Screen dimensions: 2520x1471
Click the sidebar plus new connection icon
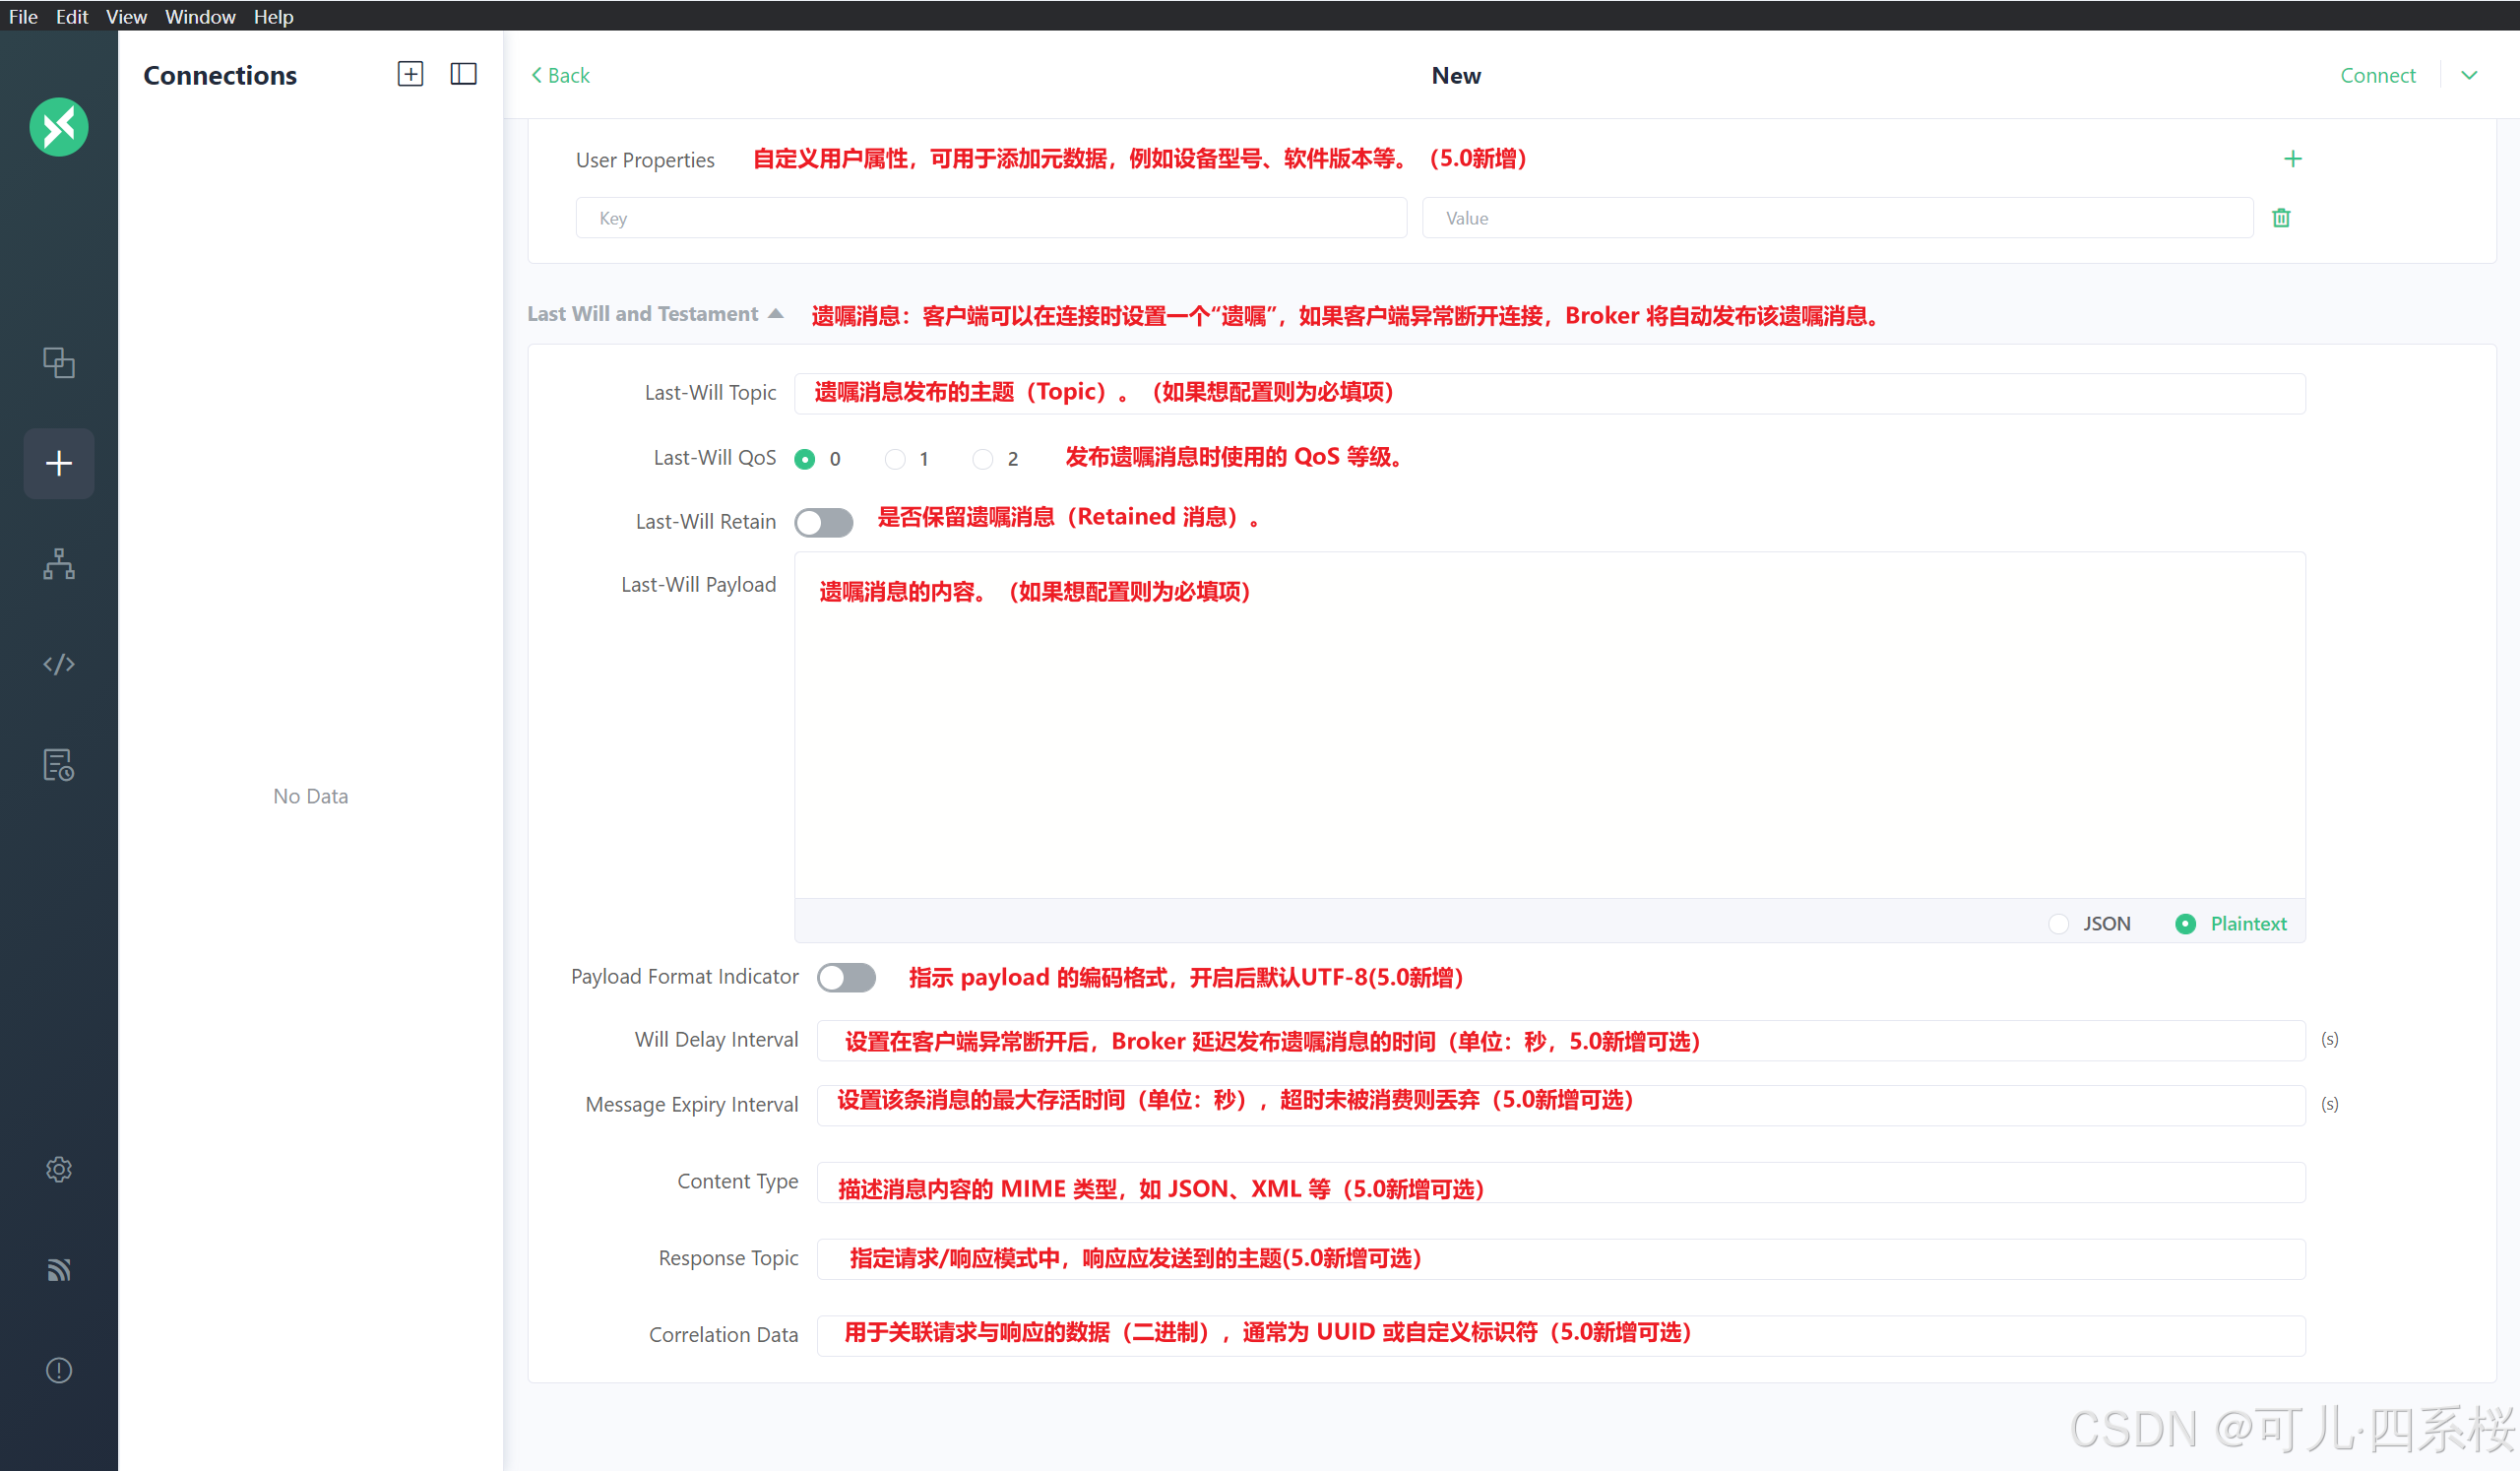pos(59,463)
